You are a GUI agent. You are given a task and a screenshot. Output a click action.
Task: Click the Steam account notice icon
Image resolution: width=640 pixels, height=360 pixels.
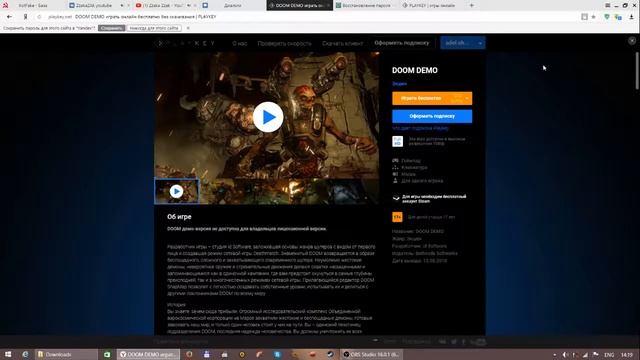[396, 198]
